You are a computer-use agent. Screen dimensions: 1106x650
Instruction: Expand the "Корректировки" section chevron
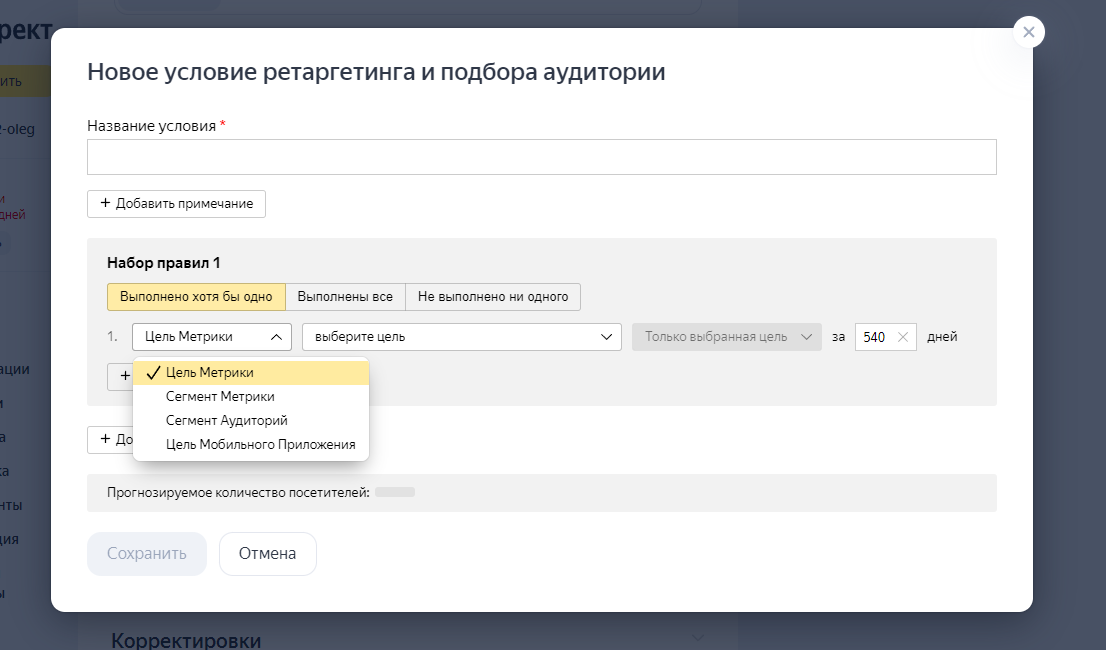coord(698,639)
